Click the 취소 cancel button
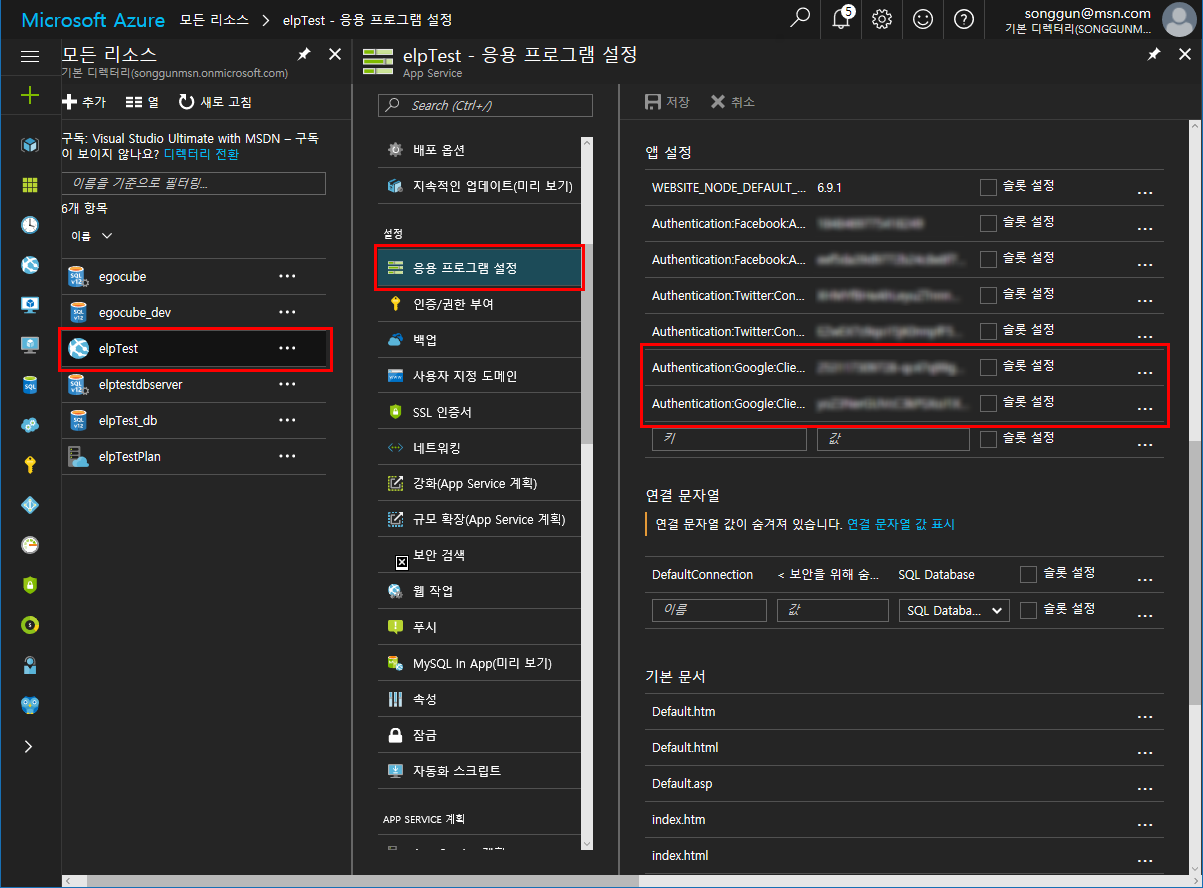 pos(732,102)
